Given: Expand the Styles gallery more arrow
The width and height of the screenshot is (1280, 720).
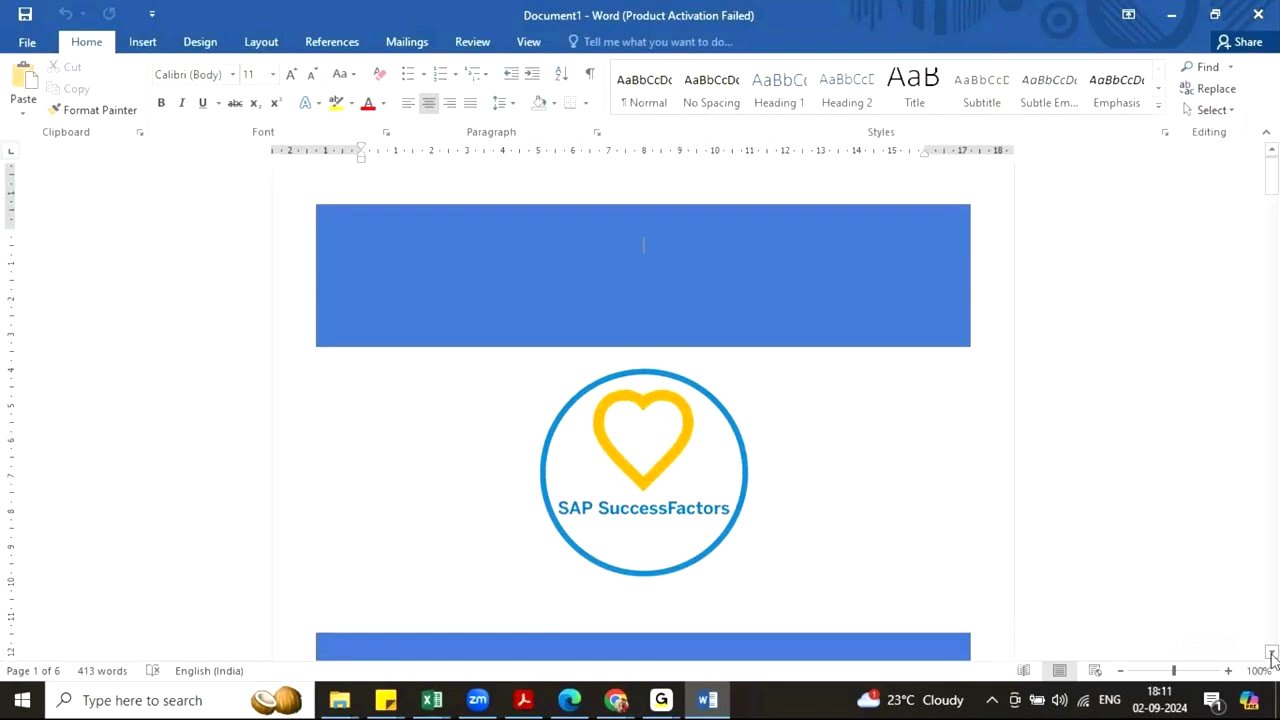Looking at the screenshot, I should 1159,105.
